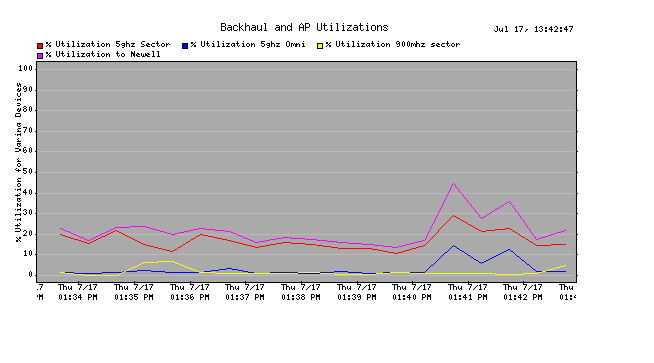Click the blue 5ghz Omni legend swatch
Screen dimensions: 654x363
(x=185, y=45)
